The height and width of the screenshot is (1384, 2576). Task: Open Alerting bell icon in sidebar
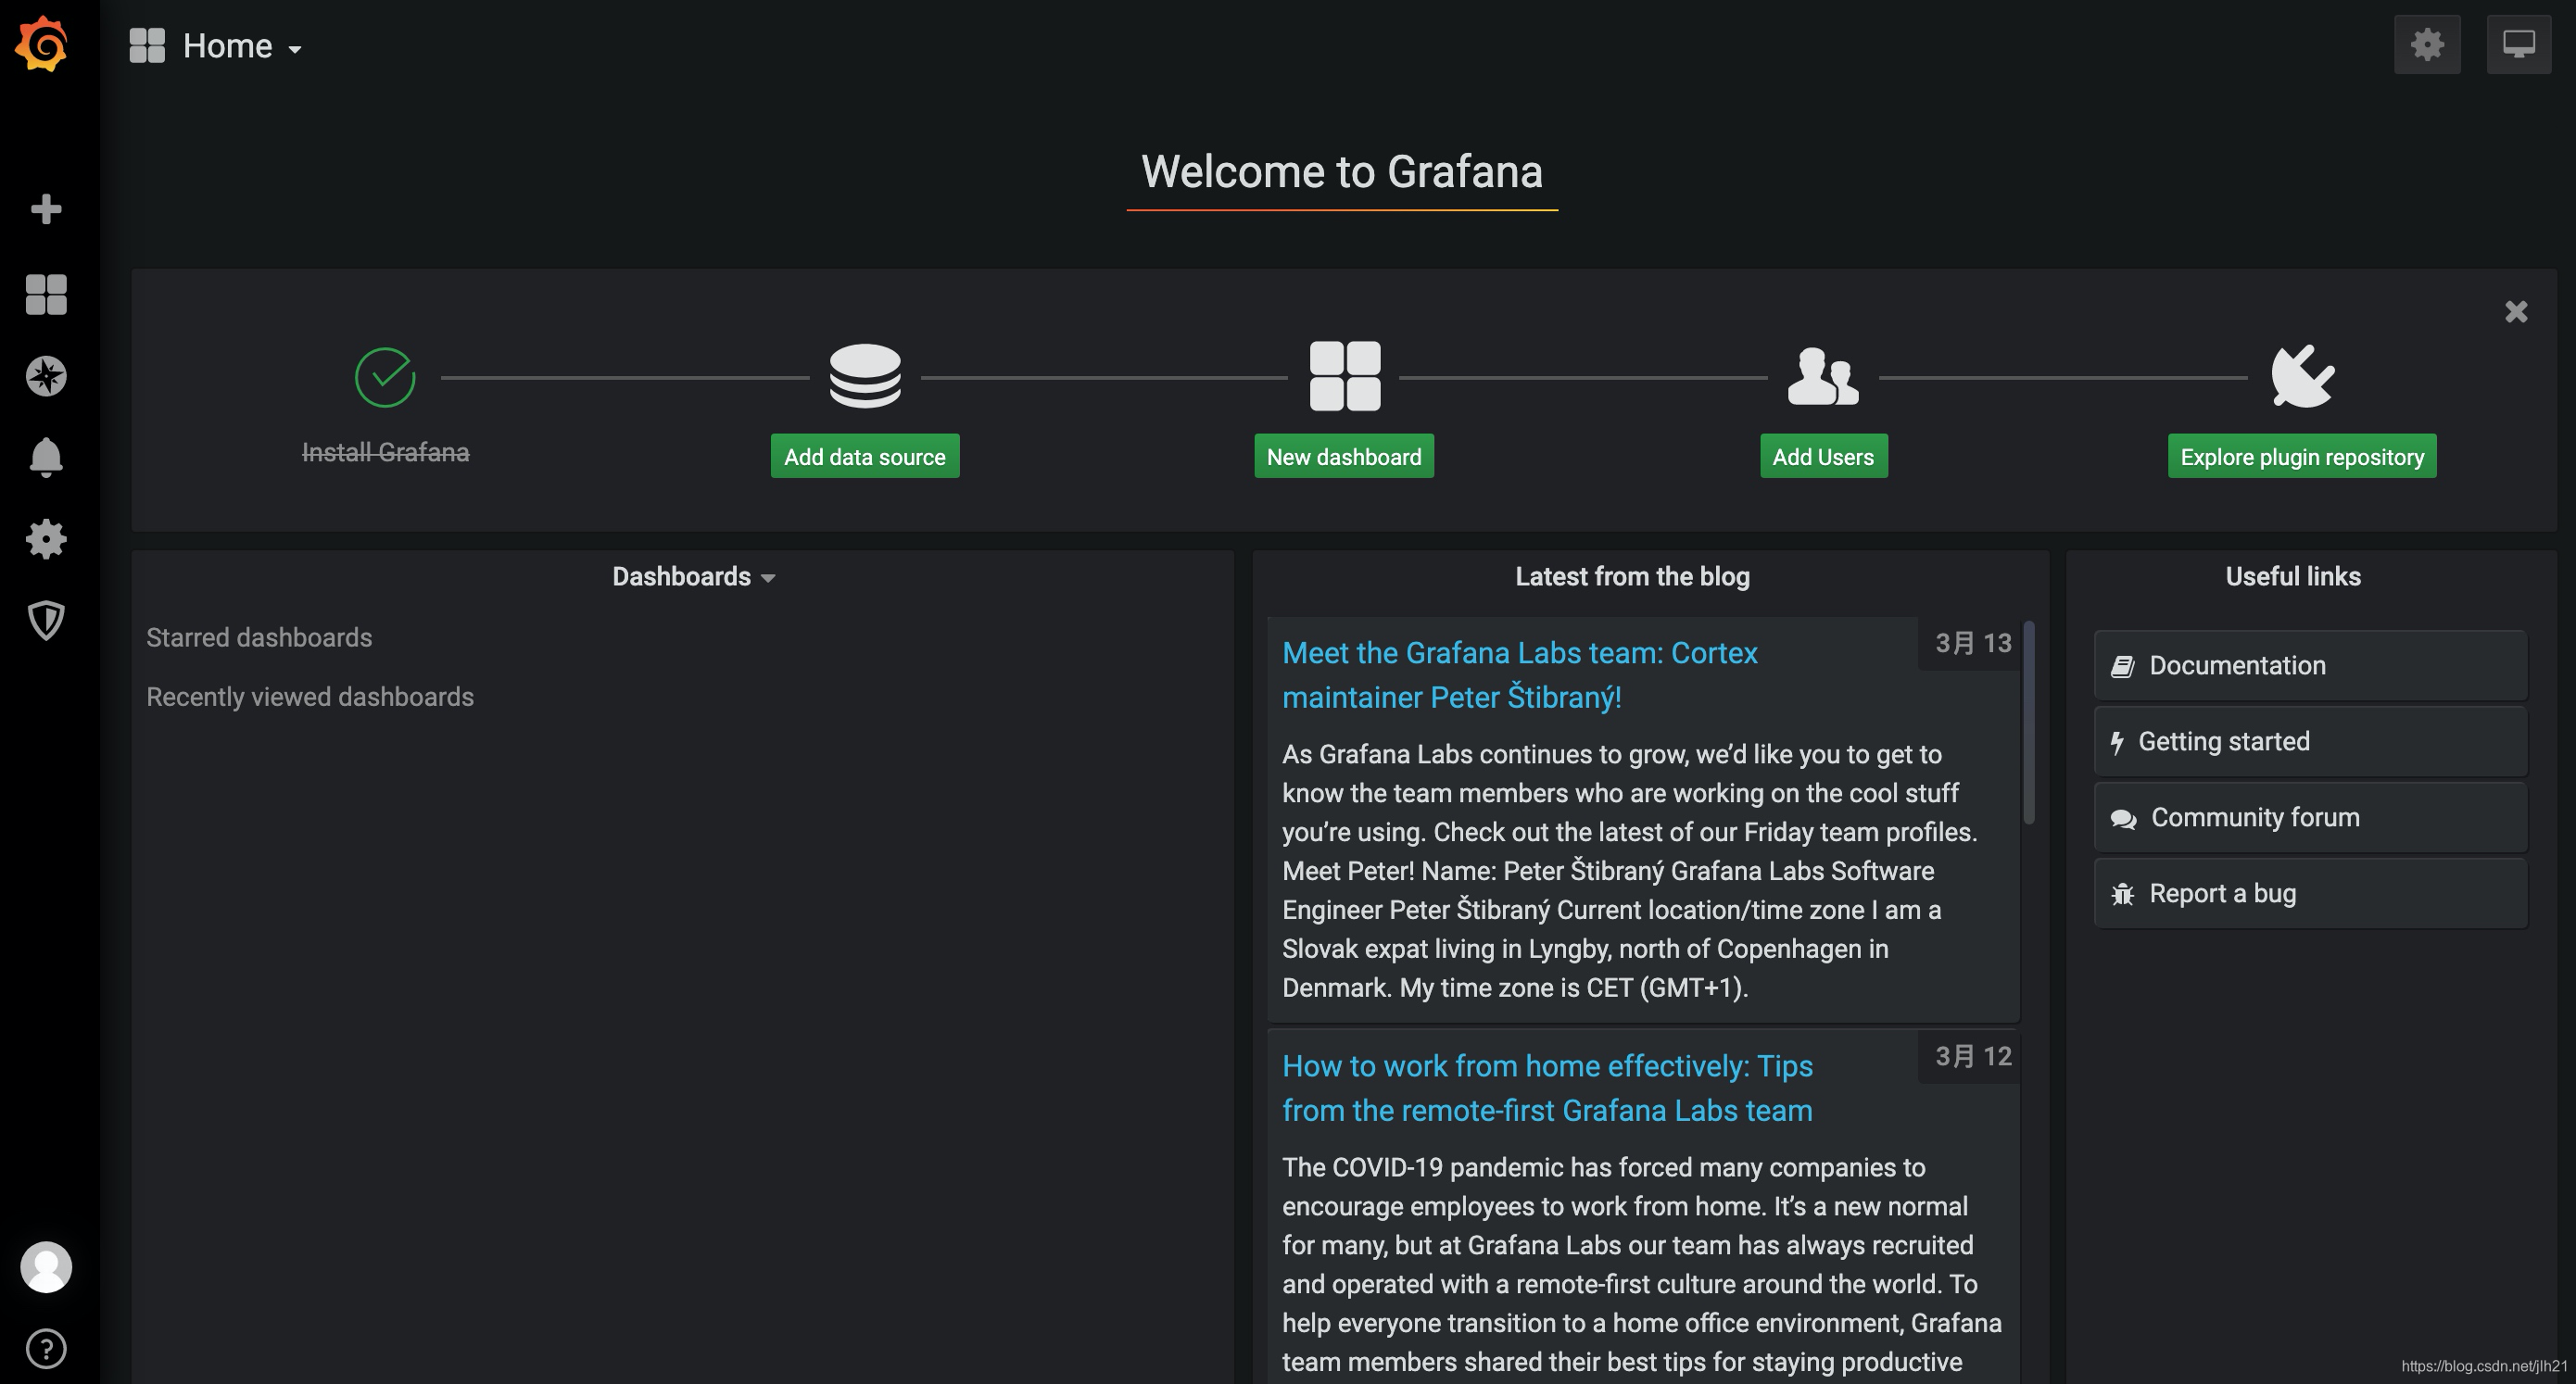(x=45, y=457)
